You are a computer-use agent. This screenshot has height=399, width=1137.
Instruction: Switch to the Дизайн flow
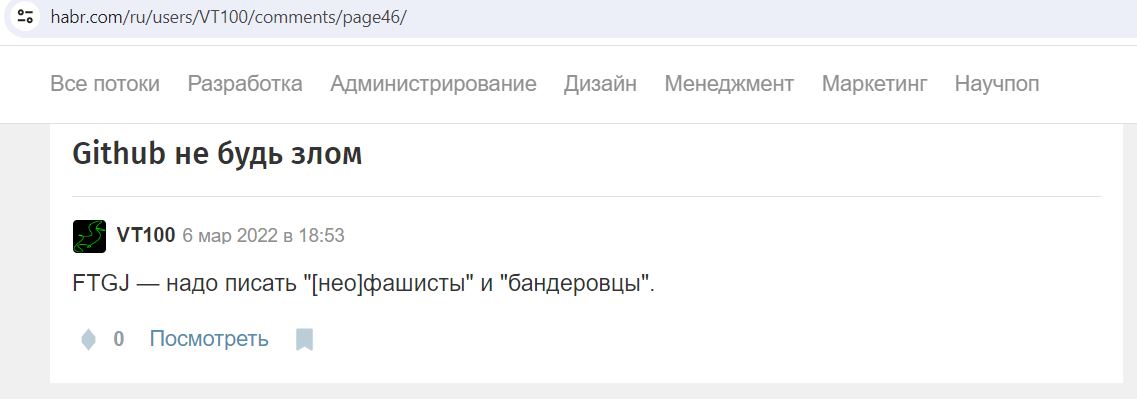(600, 83)
